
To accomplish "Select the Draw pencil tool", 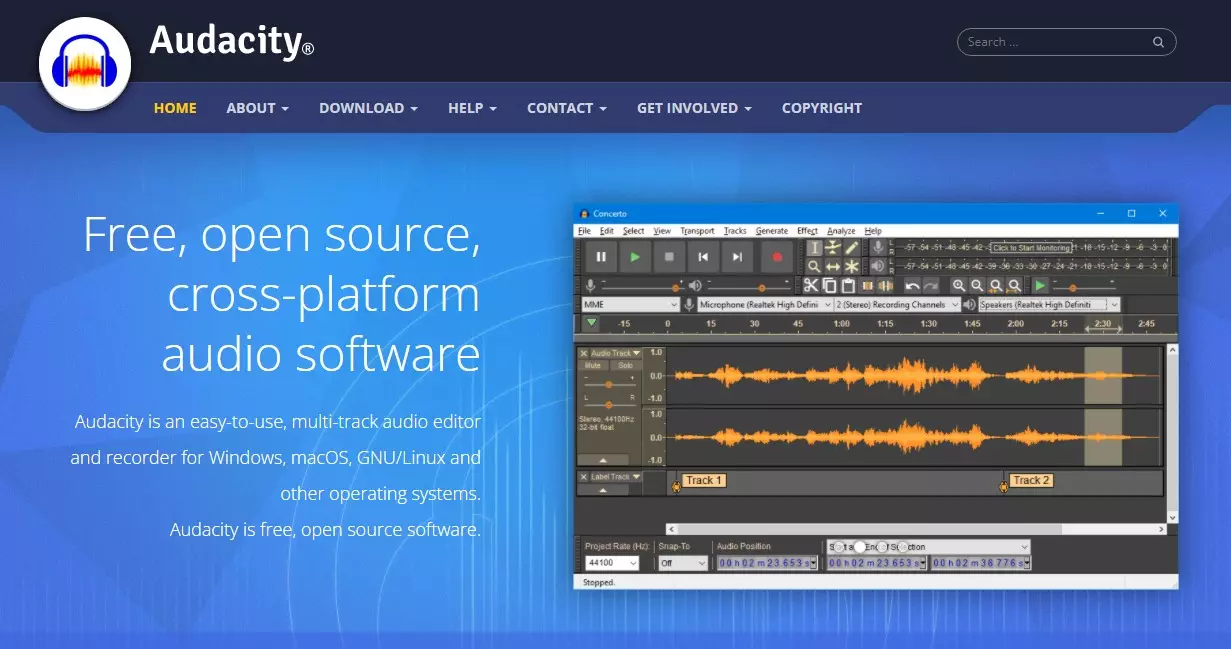I will coord(852,247).
